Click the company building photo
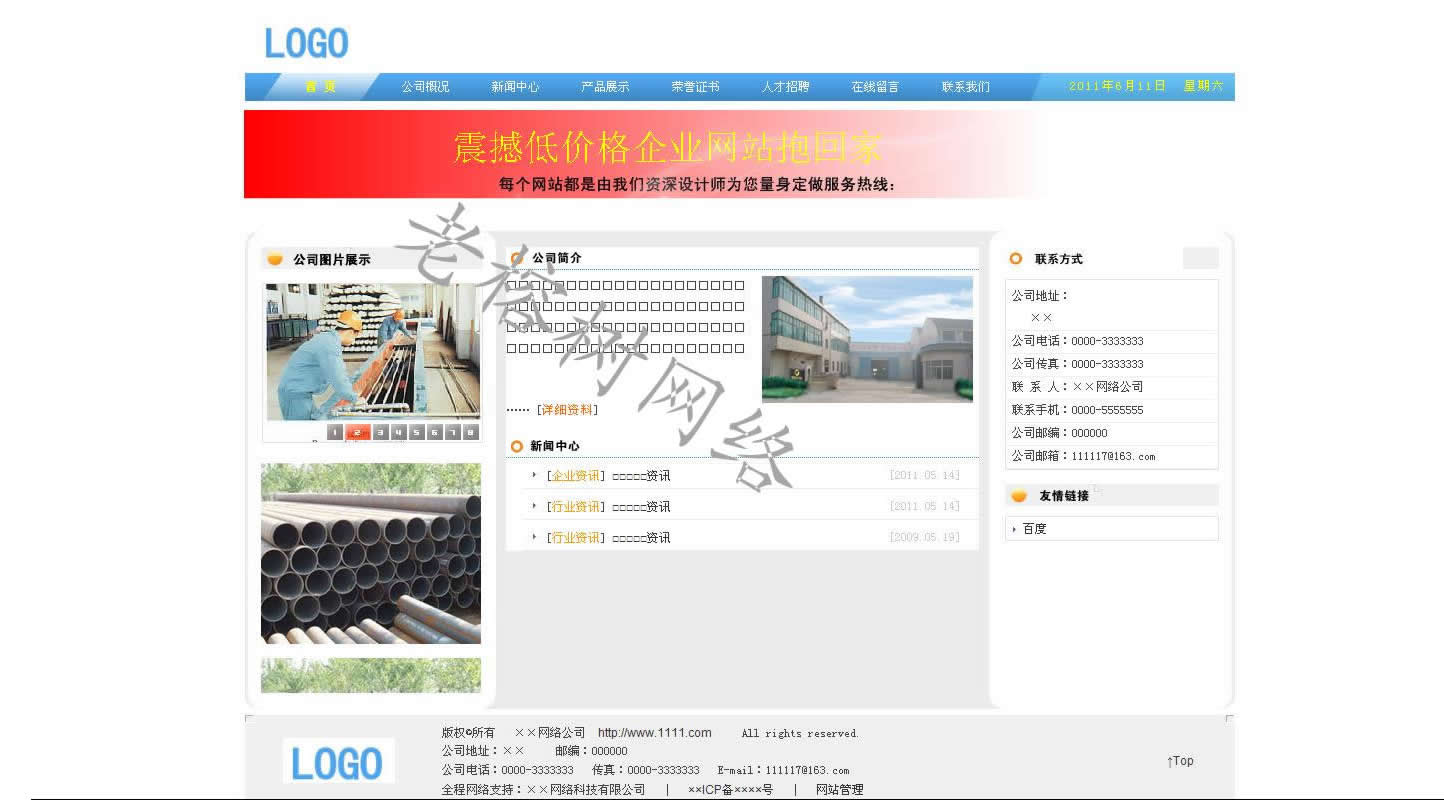The height and width of the screenshot is (800, 1444). tap(867, 339)
